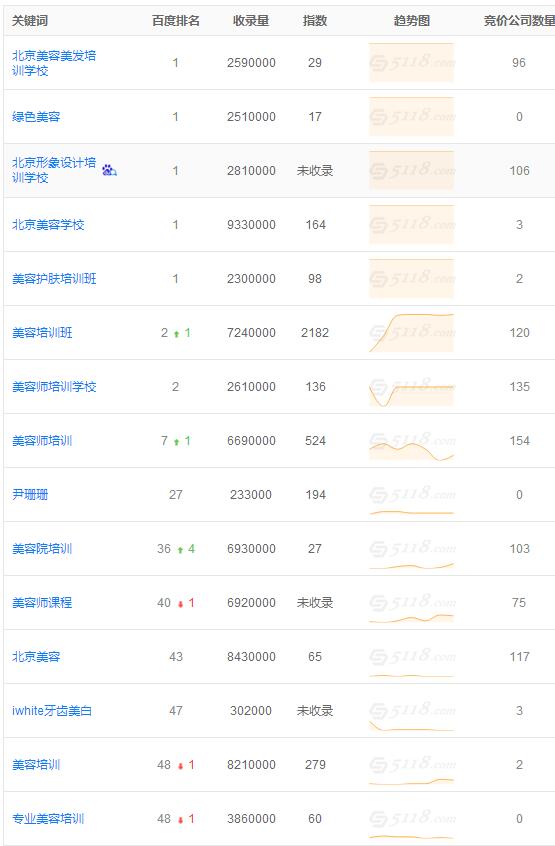Click green up arrow in 美容师培训 row
This screenshot has height=846, width=555.
click(176, 442)
